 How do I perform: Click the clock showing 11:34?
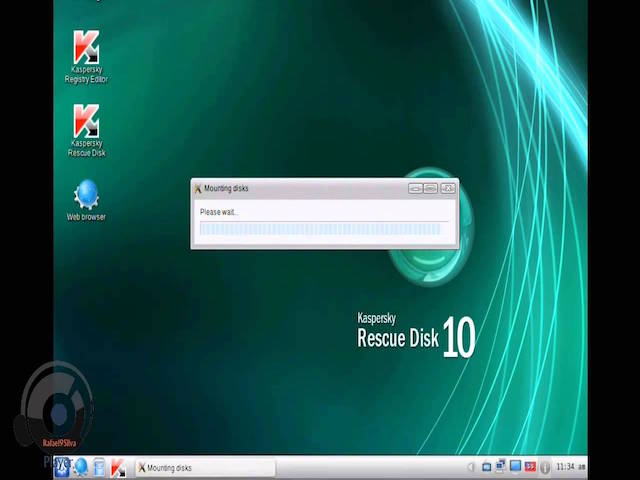coord(570,467)
